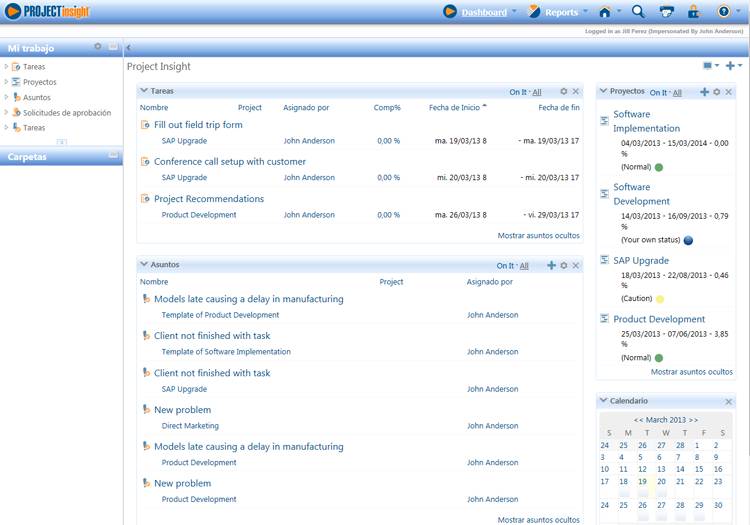This screenshot has width=750, height=525.
Task: Open the Reports menu
Action: (561, 12)
